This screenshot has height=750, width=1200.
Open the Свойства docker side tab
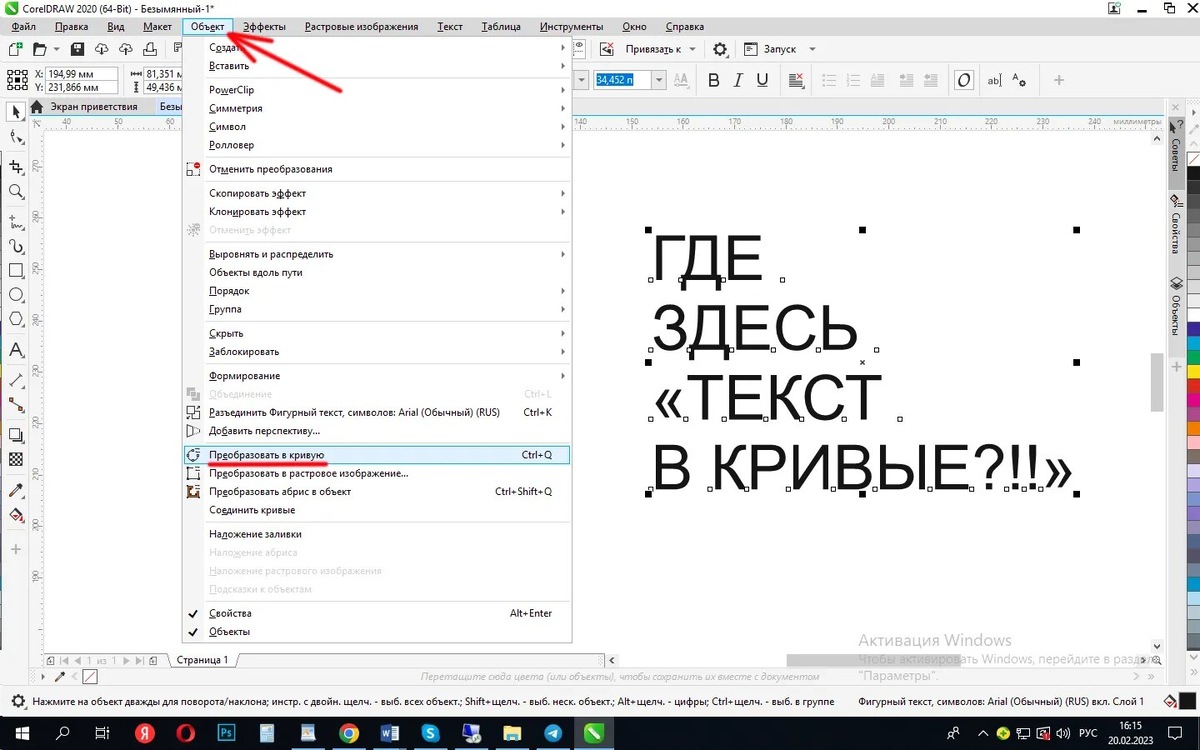(x=1175, y=225)
